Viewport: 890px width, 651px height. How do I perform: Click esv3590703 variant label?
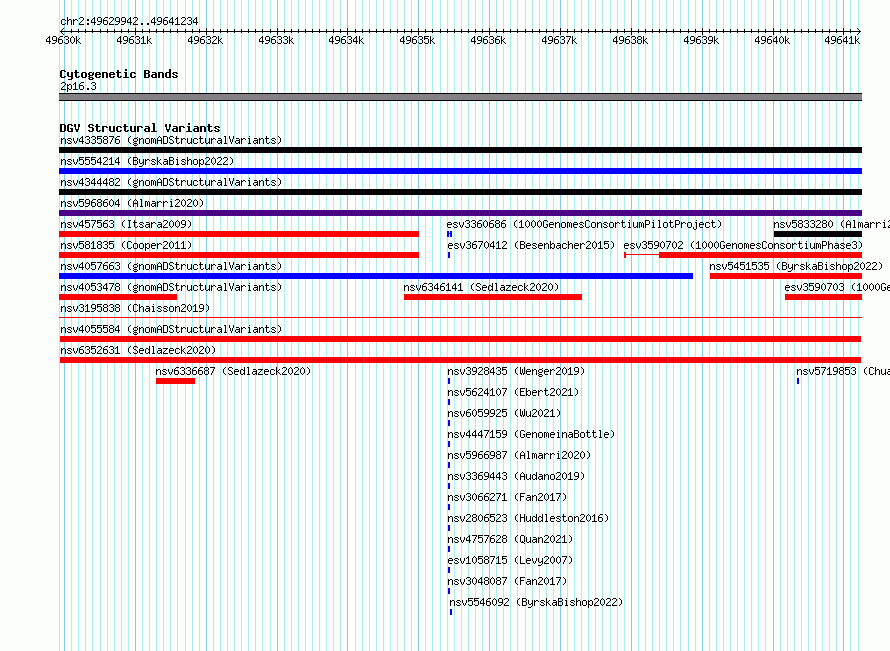click(x=837, y=287)
